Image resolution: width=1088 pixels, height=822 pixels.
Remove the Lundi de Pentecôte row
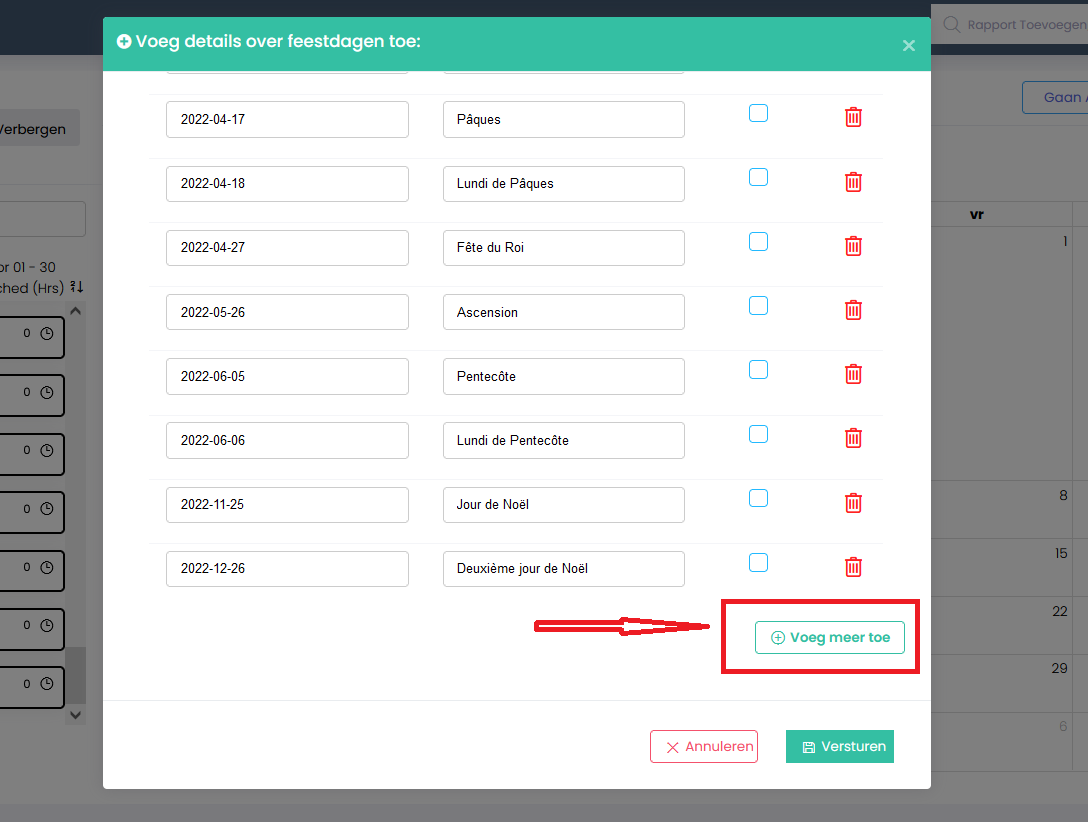click(x=853, y=438)
